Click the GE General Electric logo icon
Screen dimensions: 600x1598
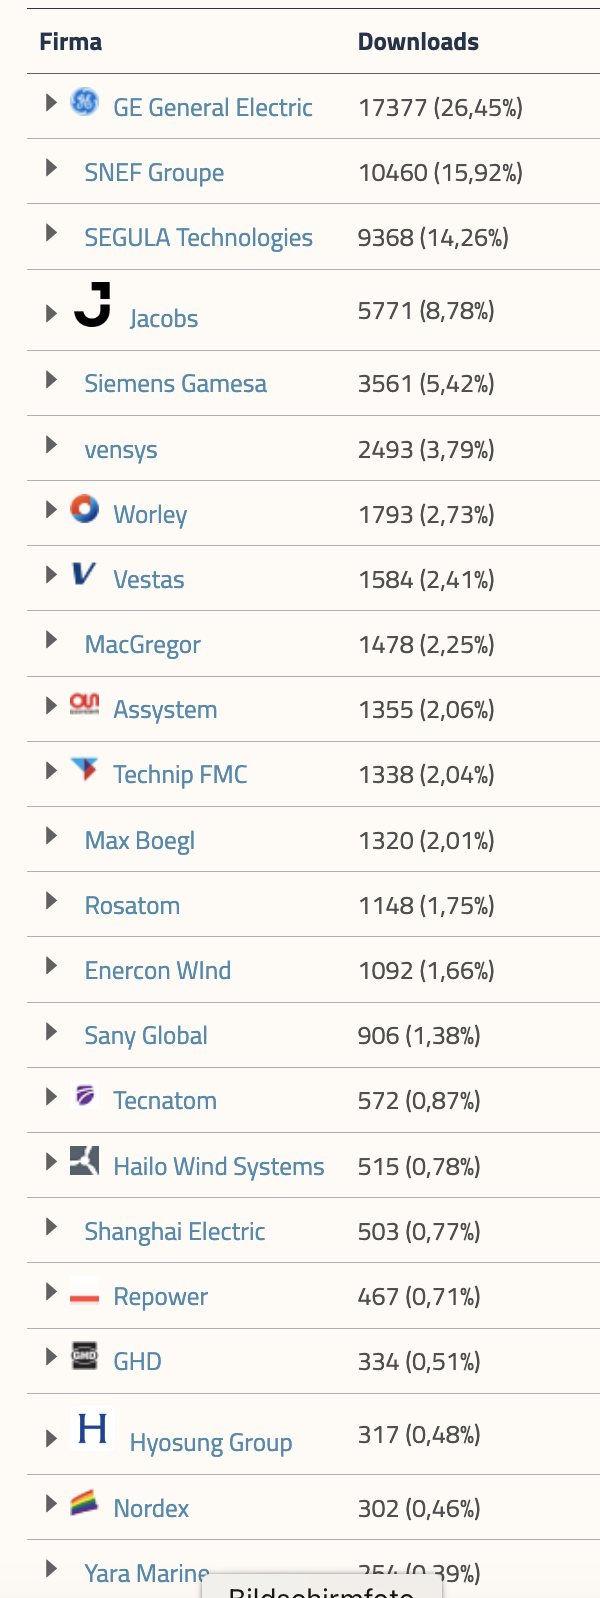84,102
